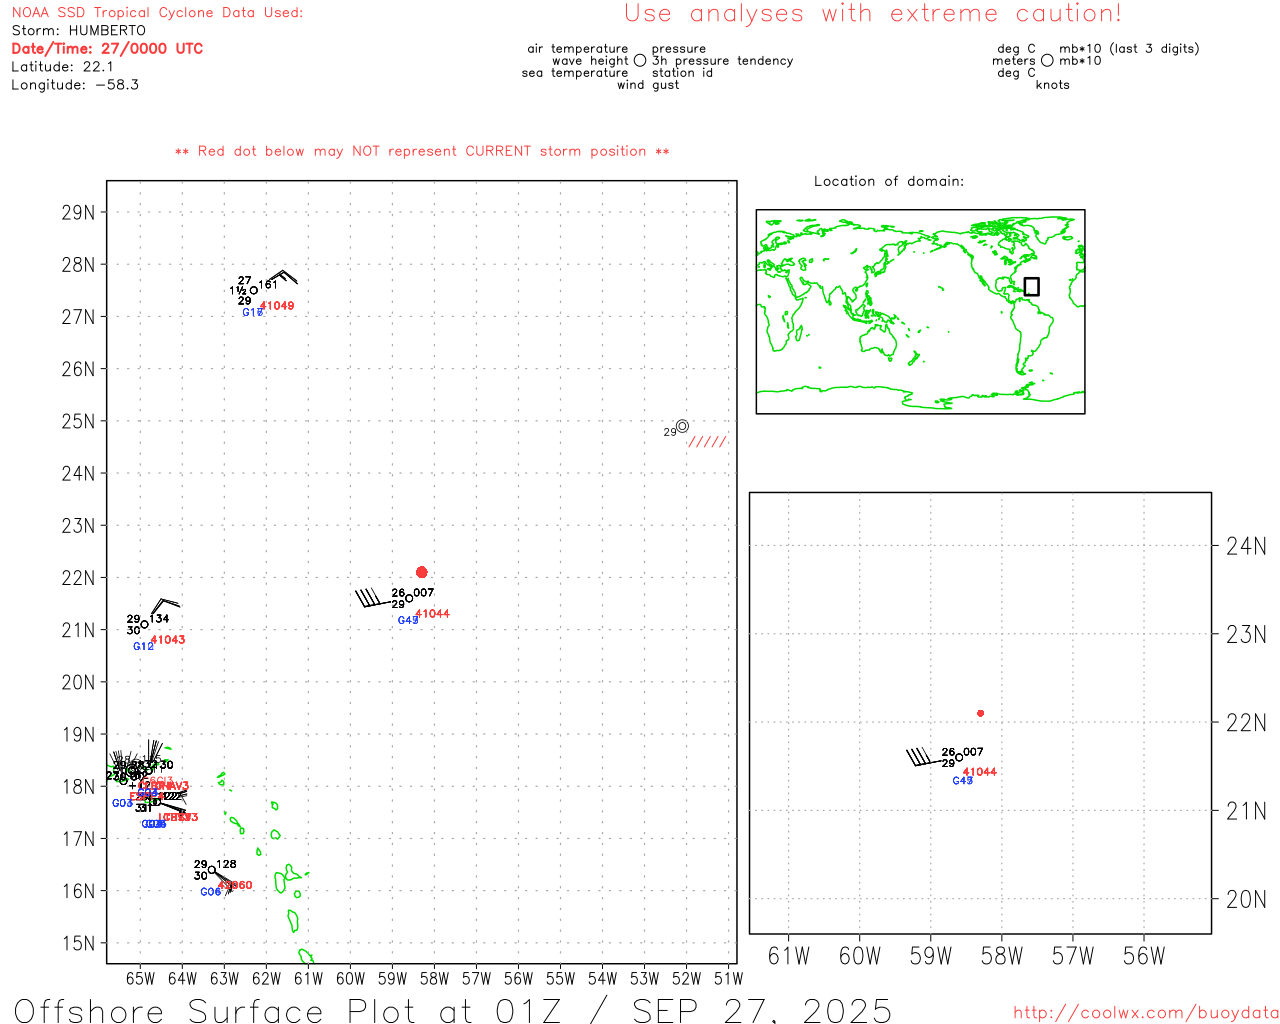Click the pressure value 134 near 41043
This screenshot has height=1024, width=1280.
[x=159, y=619]
